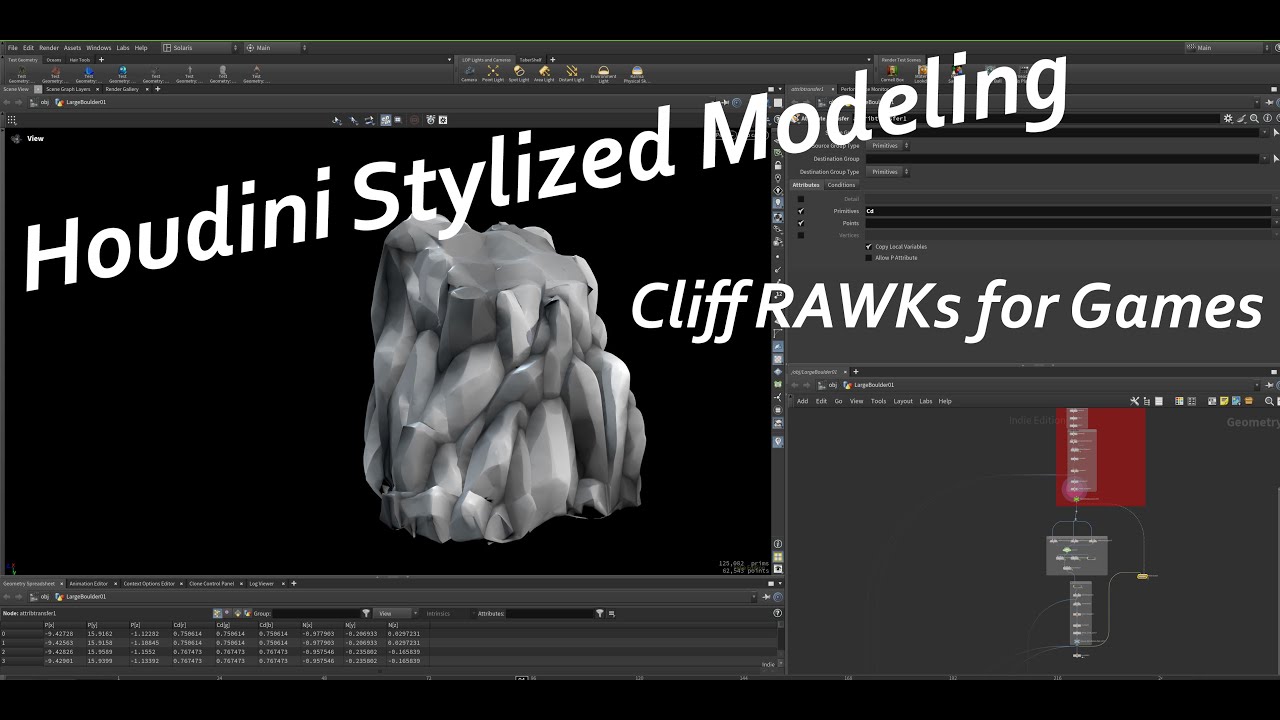Switch to the TuberShelf tab

[x=530, y=60]
